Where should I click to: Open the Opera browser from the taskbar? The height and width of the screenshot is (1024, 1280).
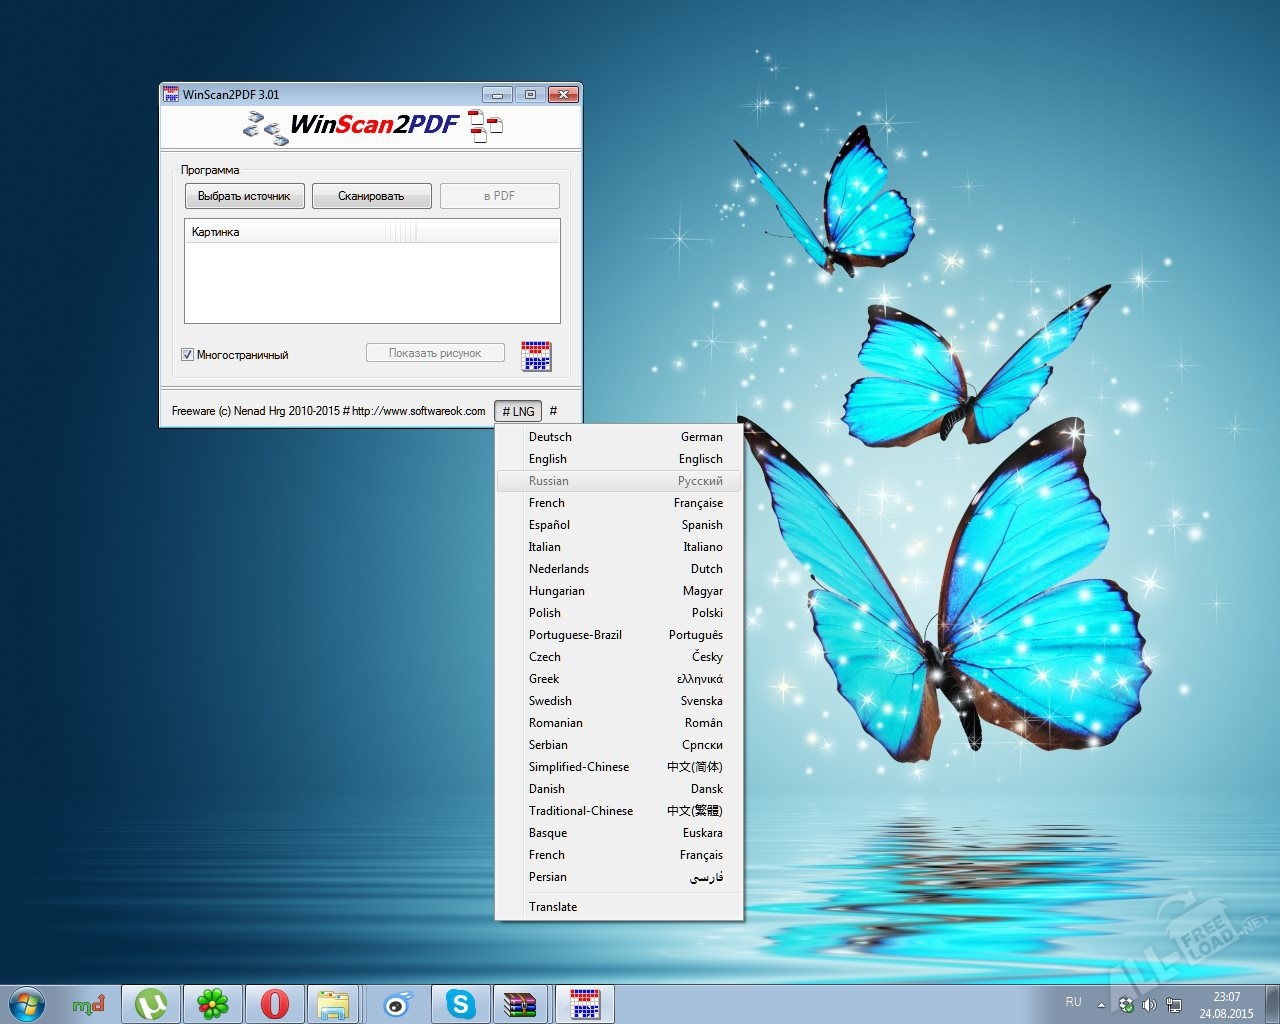(x=274, y=1004)
